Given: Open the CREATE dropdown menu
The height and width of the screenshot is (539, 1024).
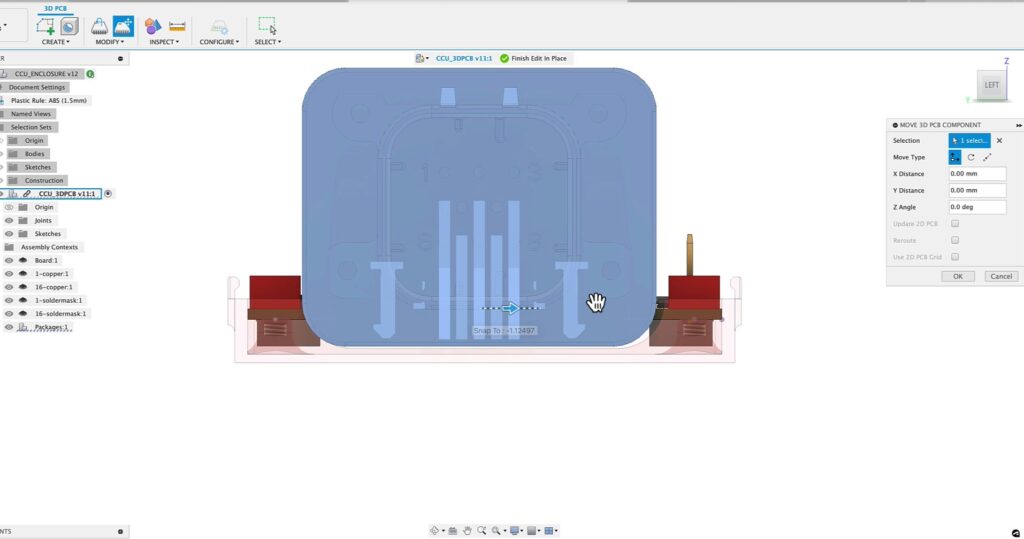Looking at the screenshot, I should pos(56,42).
